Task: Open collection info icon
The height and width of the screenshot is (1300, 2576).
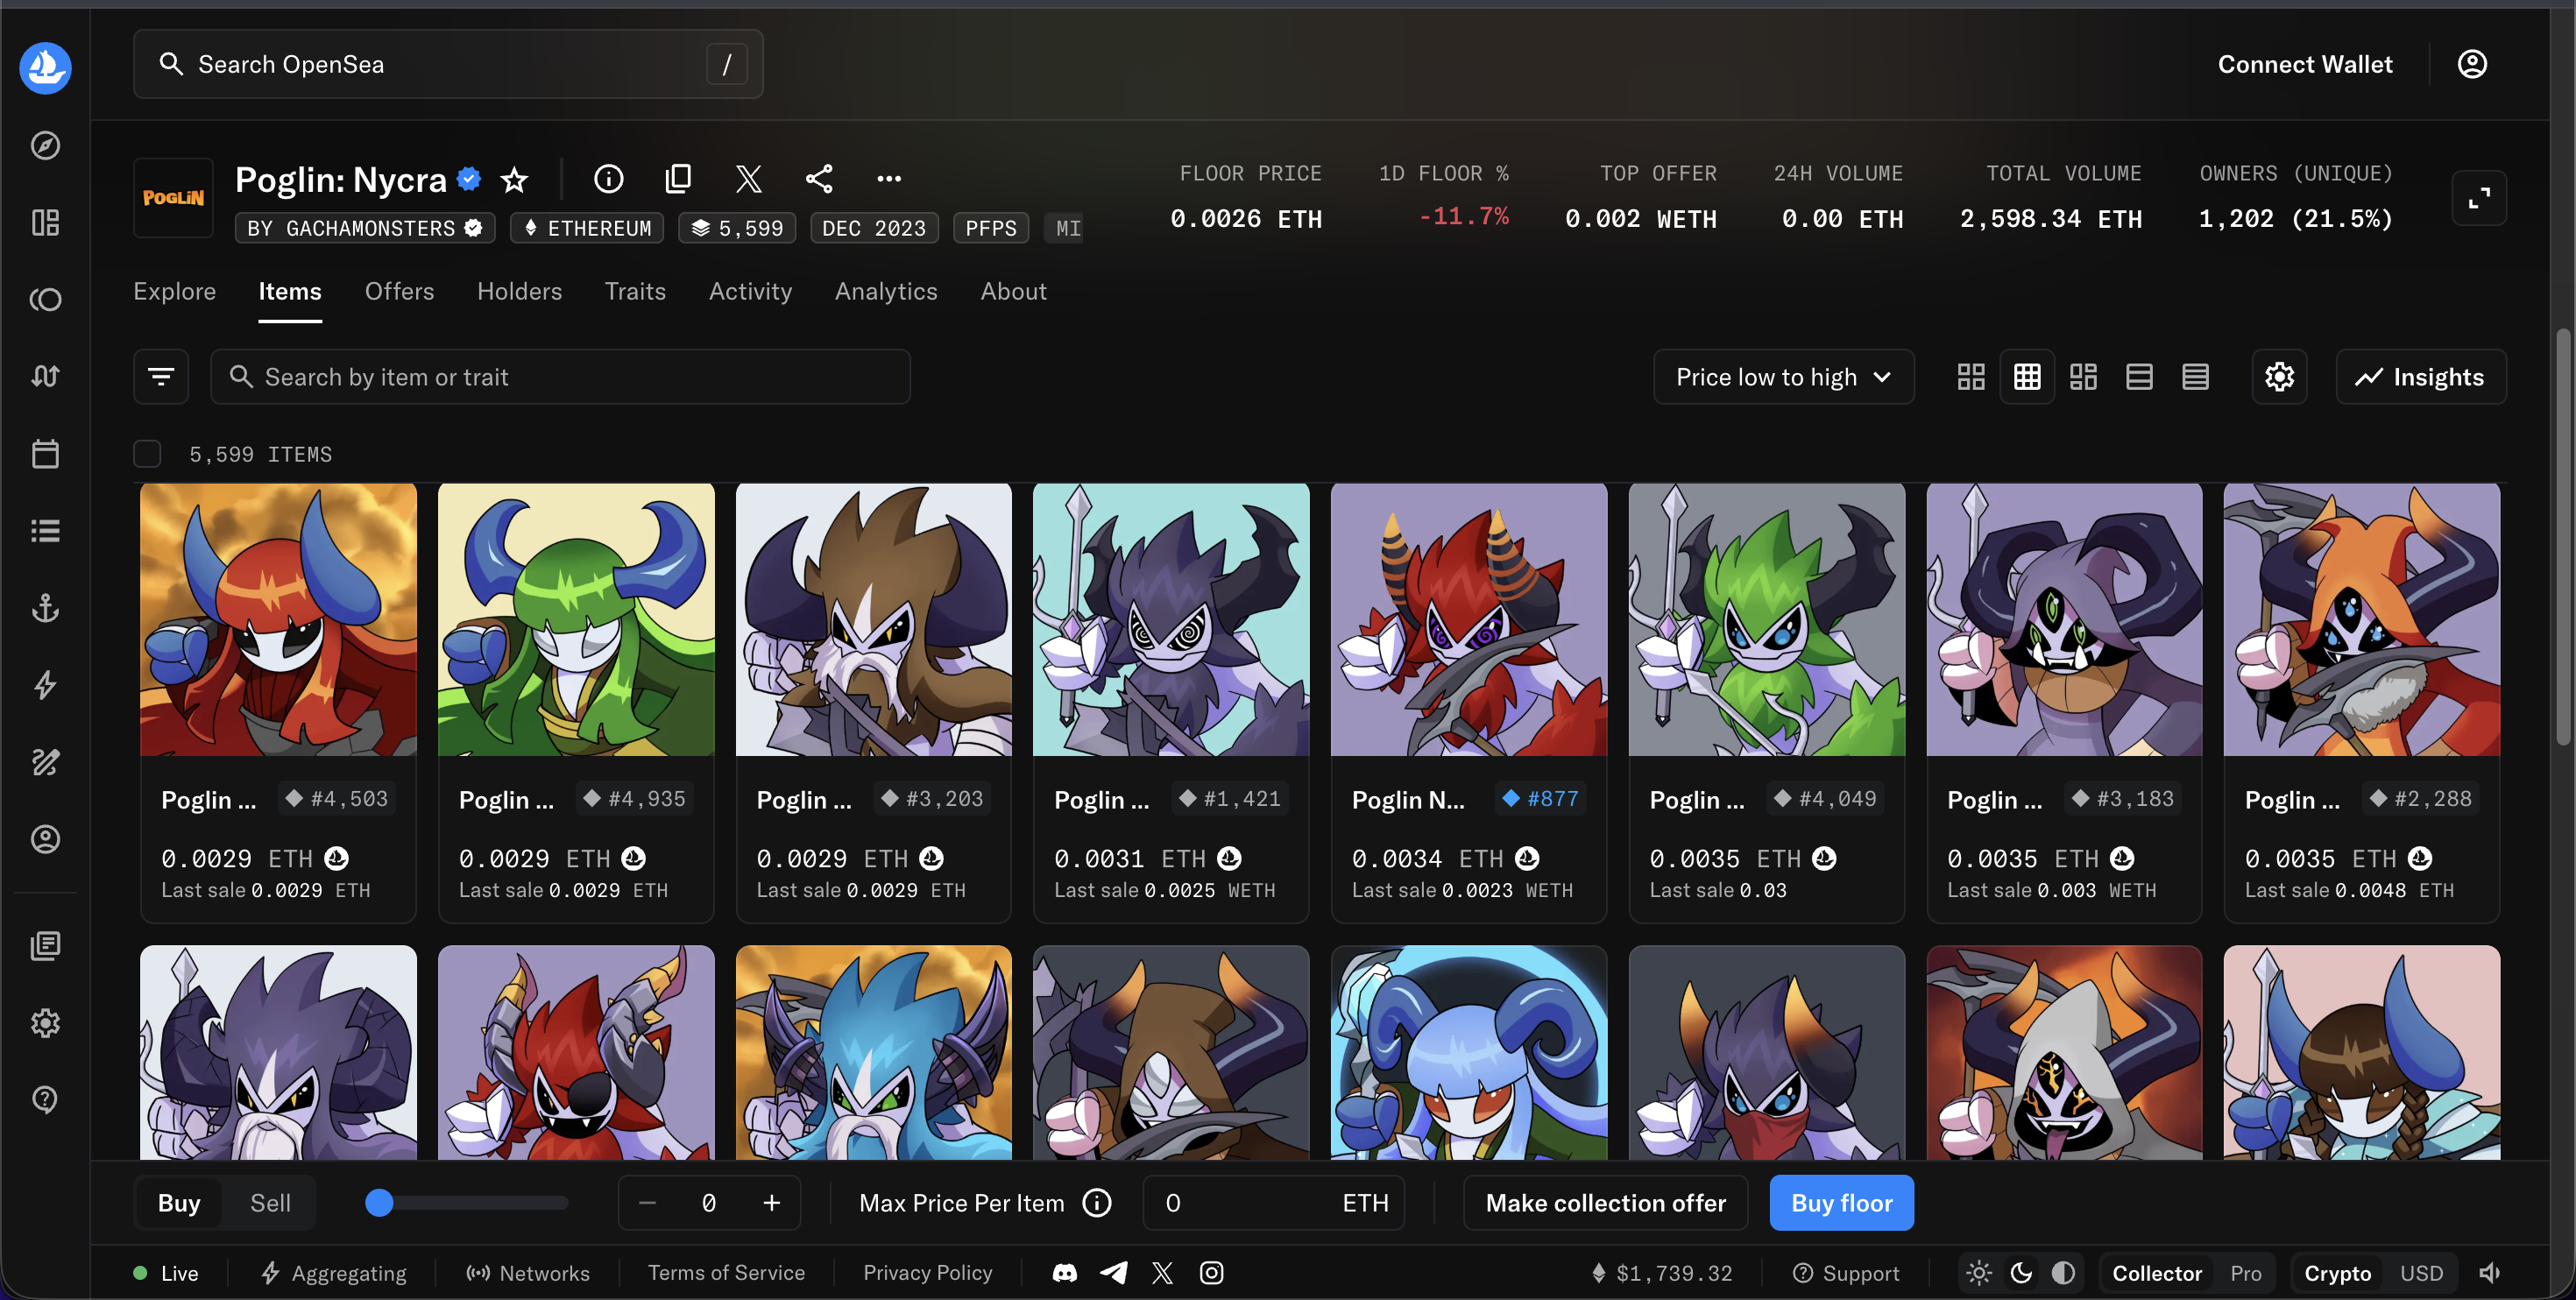Action: tap(608, 179)
